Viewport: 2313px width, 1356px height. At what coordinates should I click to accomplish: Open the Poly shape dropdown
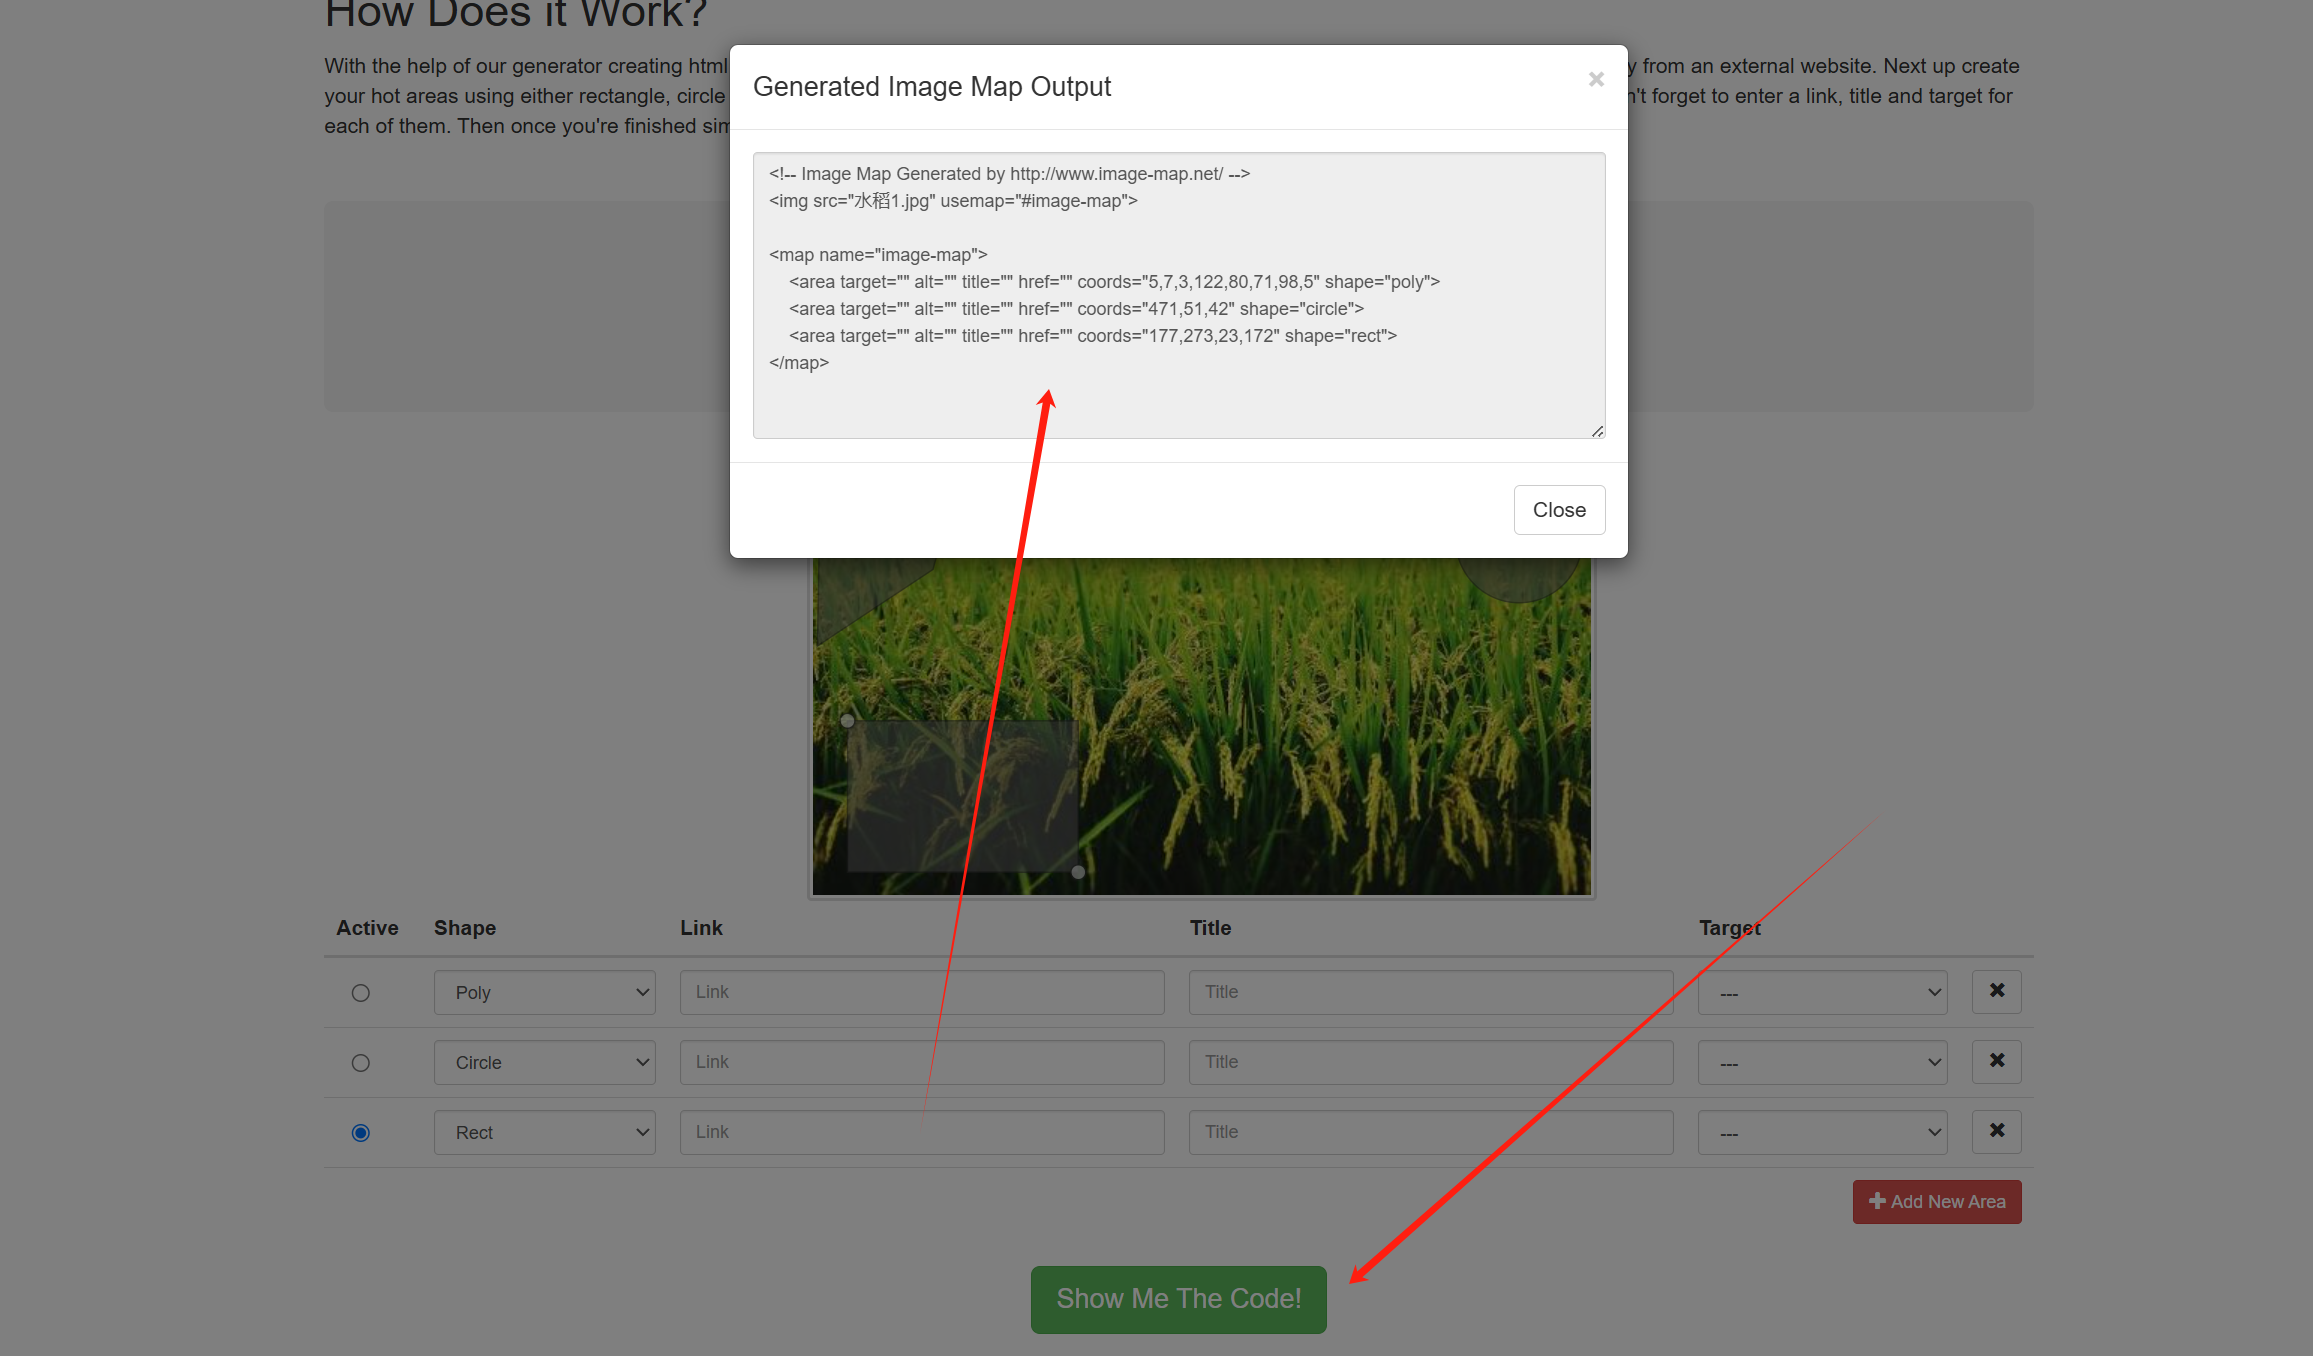[544, 993]
